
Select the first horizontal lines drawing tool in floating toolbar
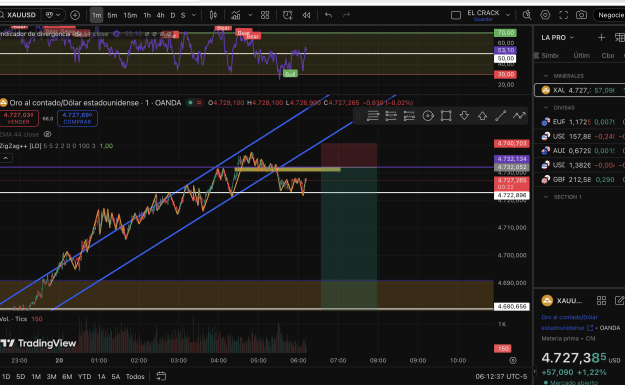tap(373, 116)
